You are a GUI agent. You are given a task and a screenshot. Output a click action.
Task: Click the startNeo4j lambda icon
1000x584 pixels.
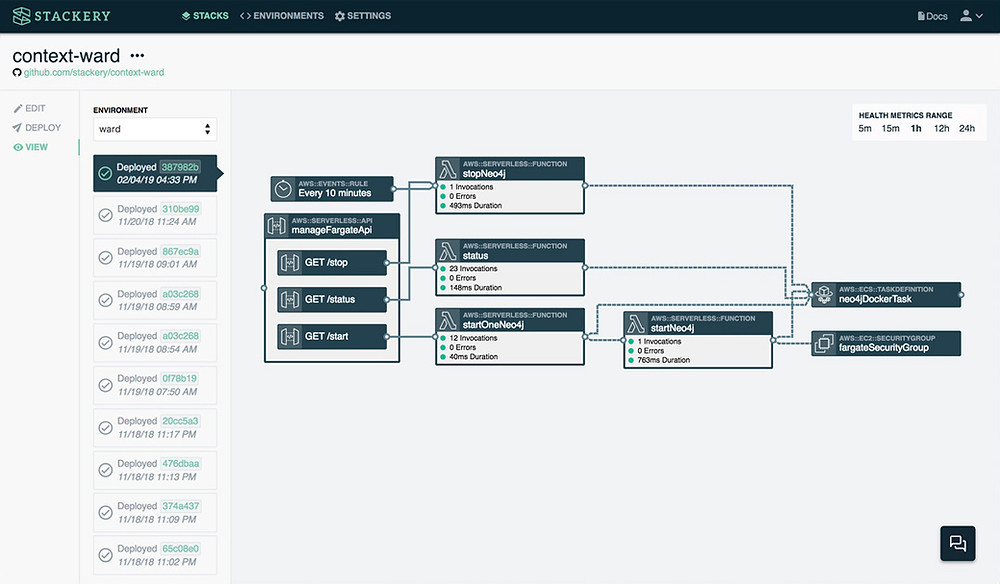pos(636,324)
